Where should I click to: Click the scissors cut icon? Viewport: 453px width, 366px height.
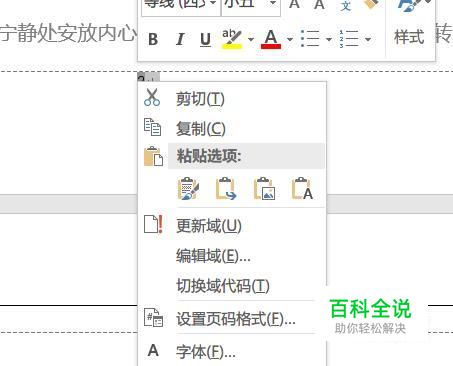[x=152, y=98]
